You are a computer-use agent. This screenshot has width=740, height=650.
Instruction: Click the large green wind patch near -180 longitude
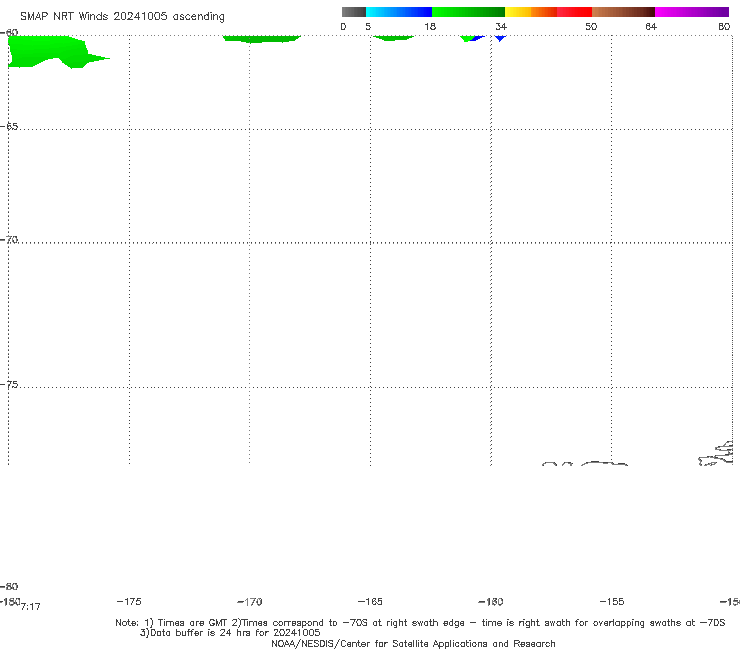[47, 51]
